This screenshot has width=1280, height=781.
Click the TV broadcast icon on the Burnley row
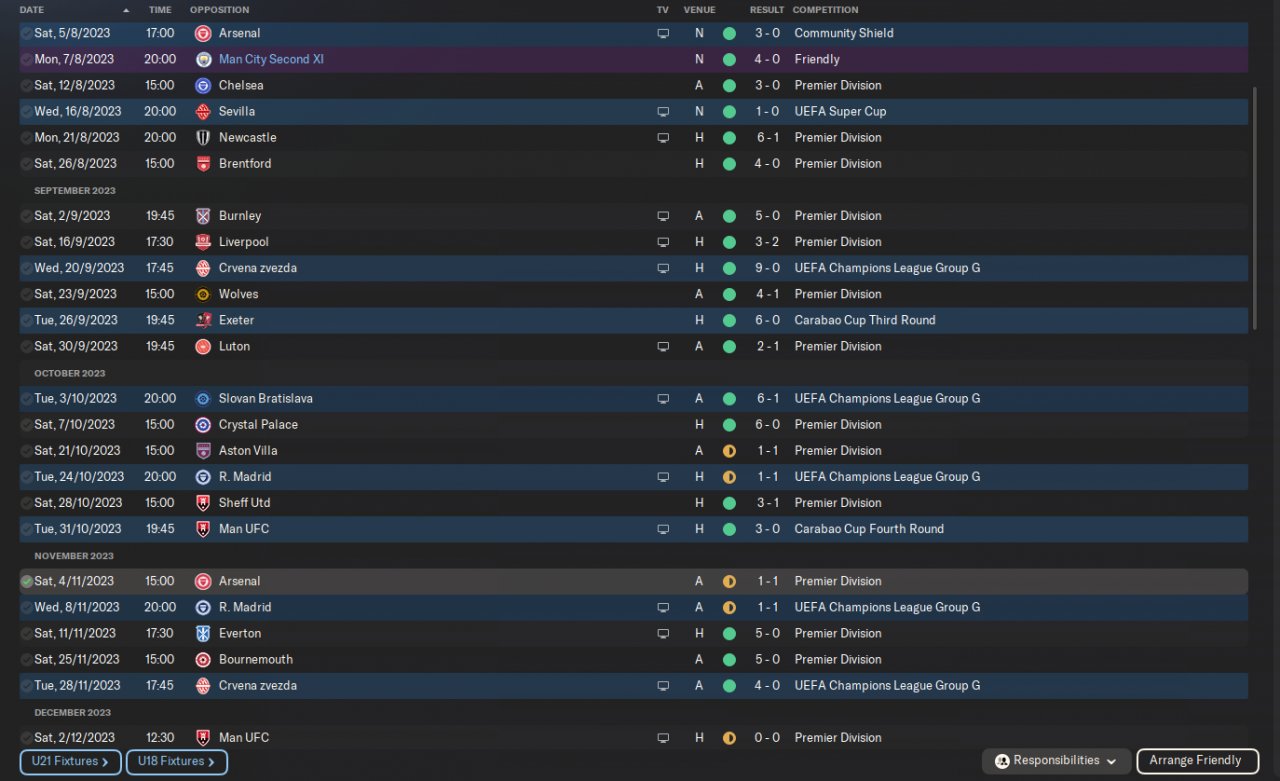(x=662, y=216)
